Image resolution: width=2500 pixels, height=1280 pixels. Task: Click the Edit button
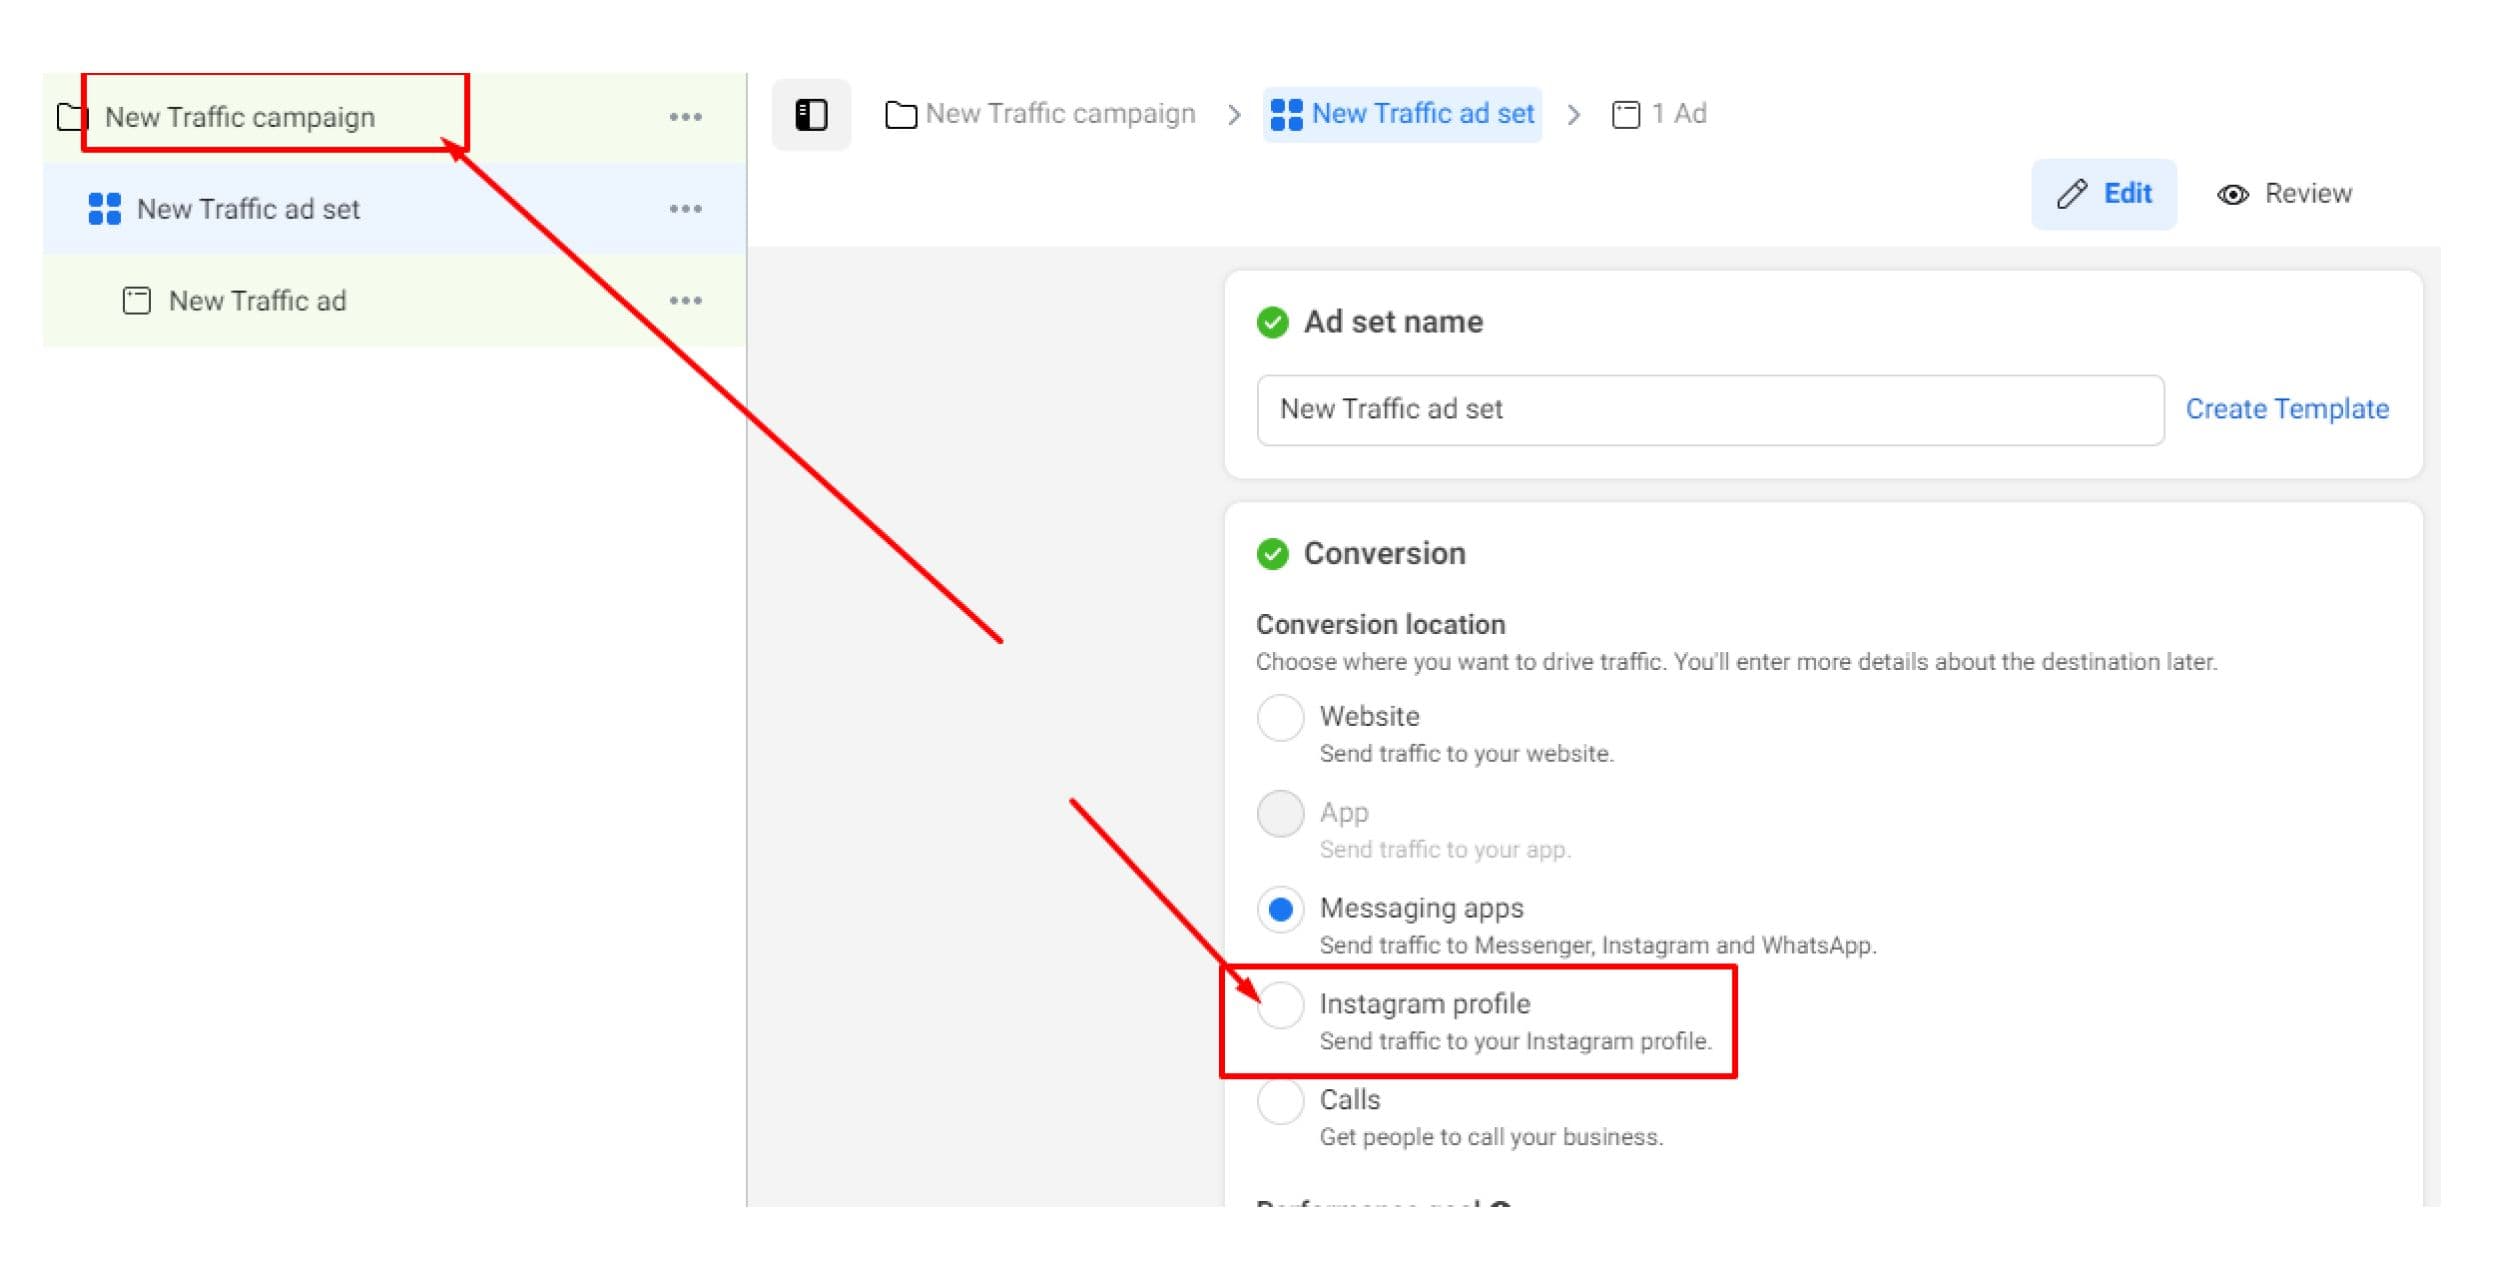pyautogui.click(x=2104, y=194)
